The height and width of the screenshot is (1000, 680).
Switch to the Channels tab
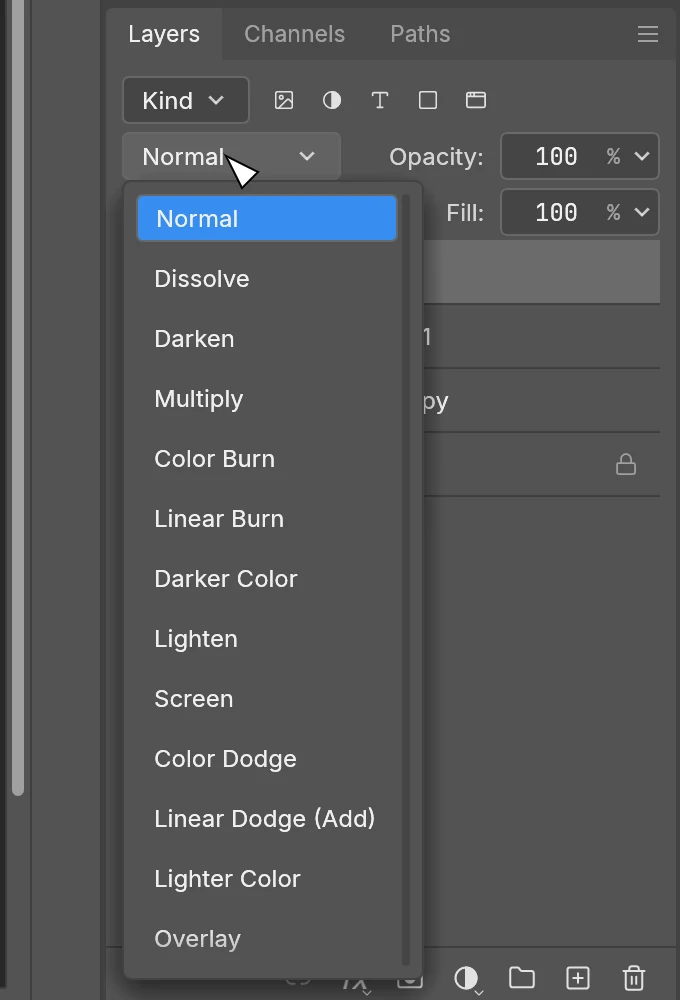(x=295, y=34)
